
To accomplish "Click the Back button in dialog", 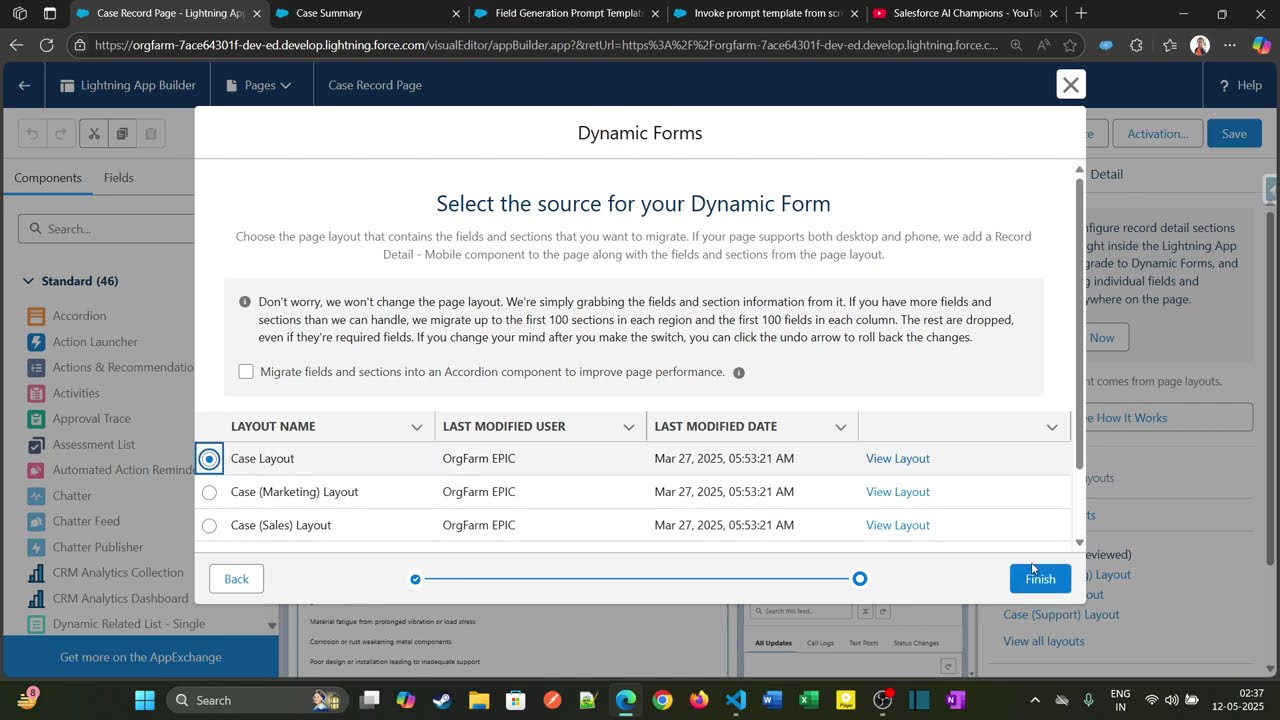I will click(236, 579).
